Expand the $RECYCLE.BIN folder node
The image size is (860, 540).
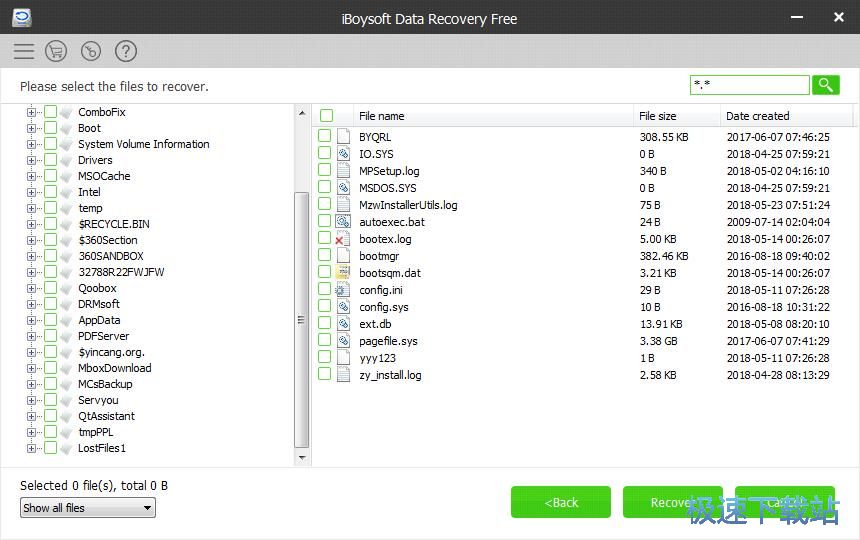[x=31, y=224]
